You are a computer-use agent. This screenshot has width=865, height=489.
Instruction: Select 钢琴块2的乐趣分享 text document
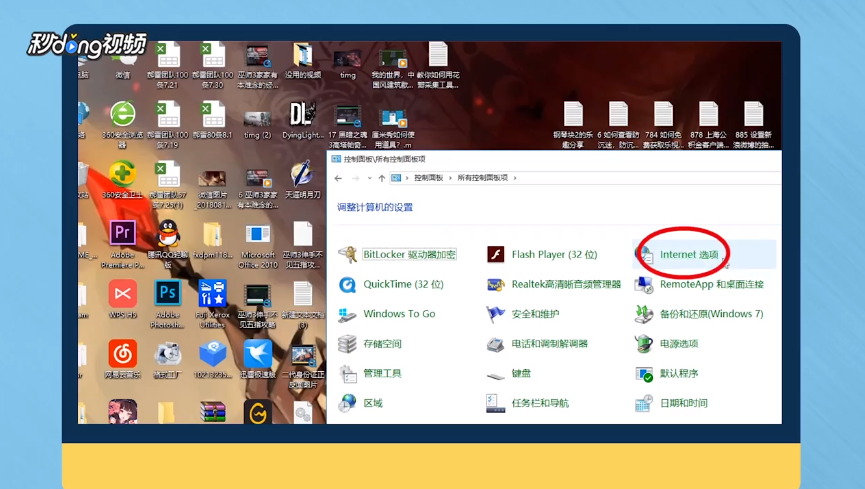point(573,125)
